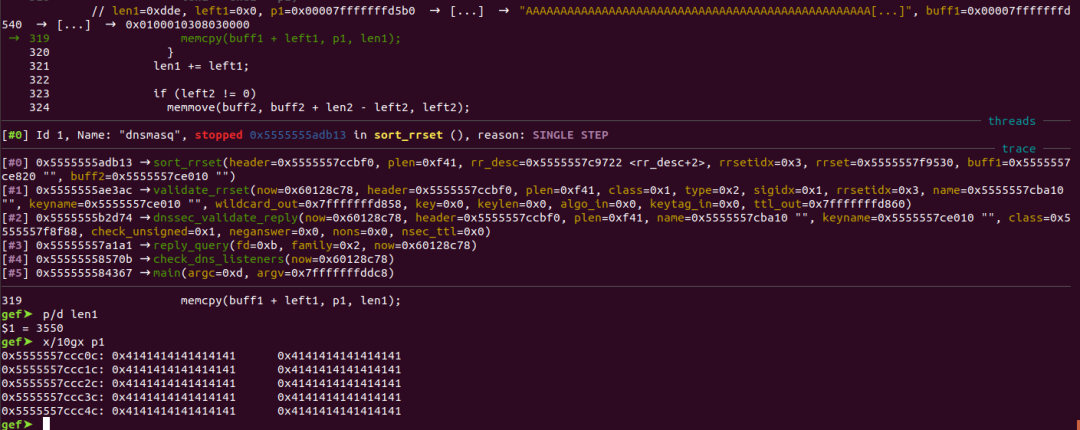Click the final empty gef prompt line
1080x430 pixels.
tap(45, 424)
